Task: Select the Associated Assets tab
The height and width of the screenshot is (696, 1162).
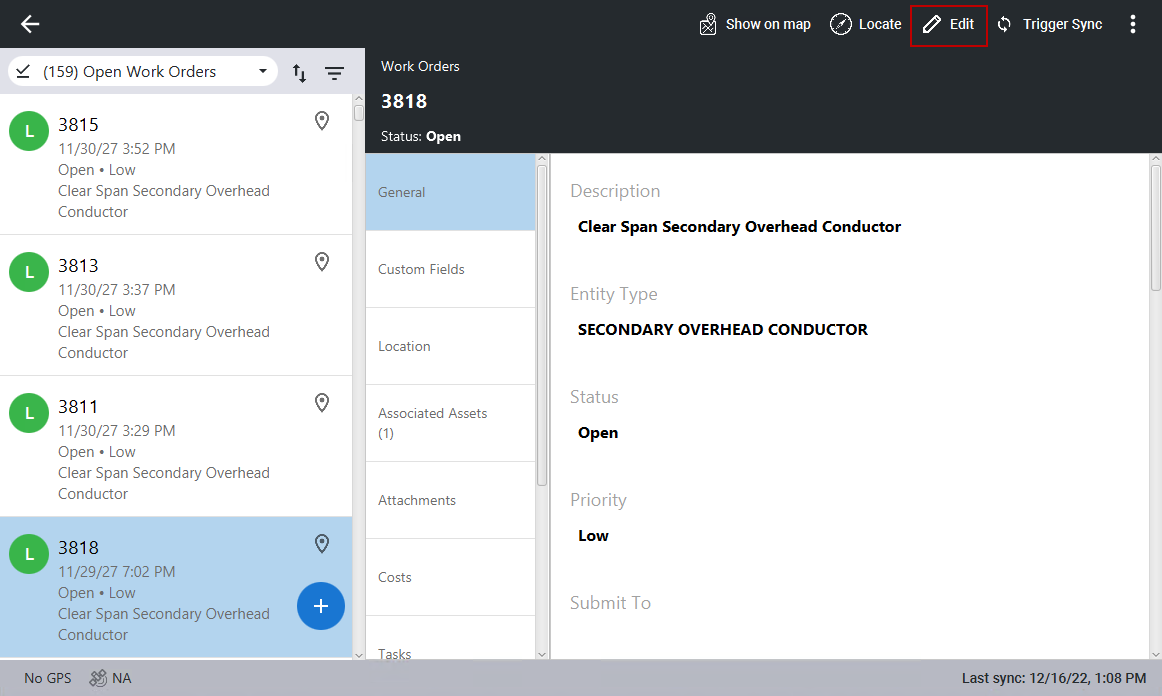Action: (x=450, y=423)
